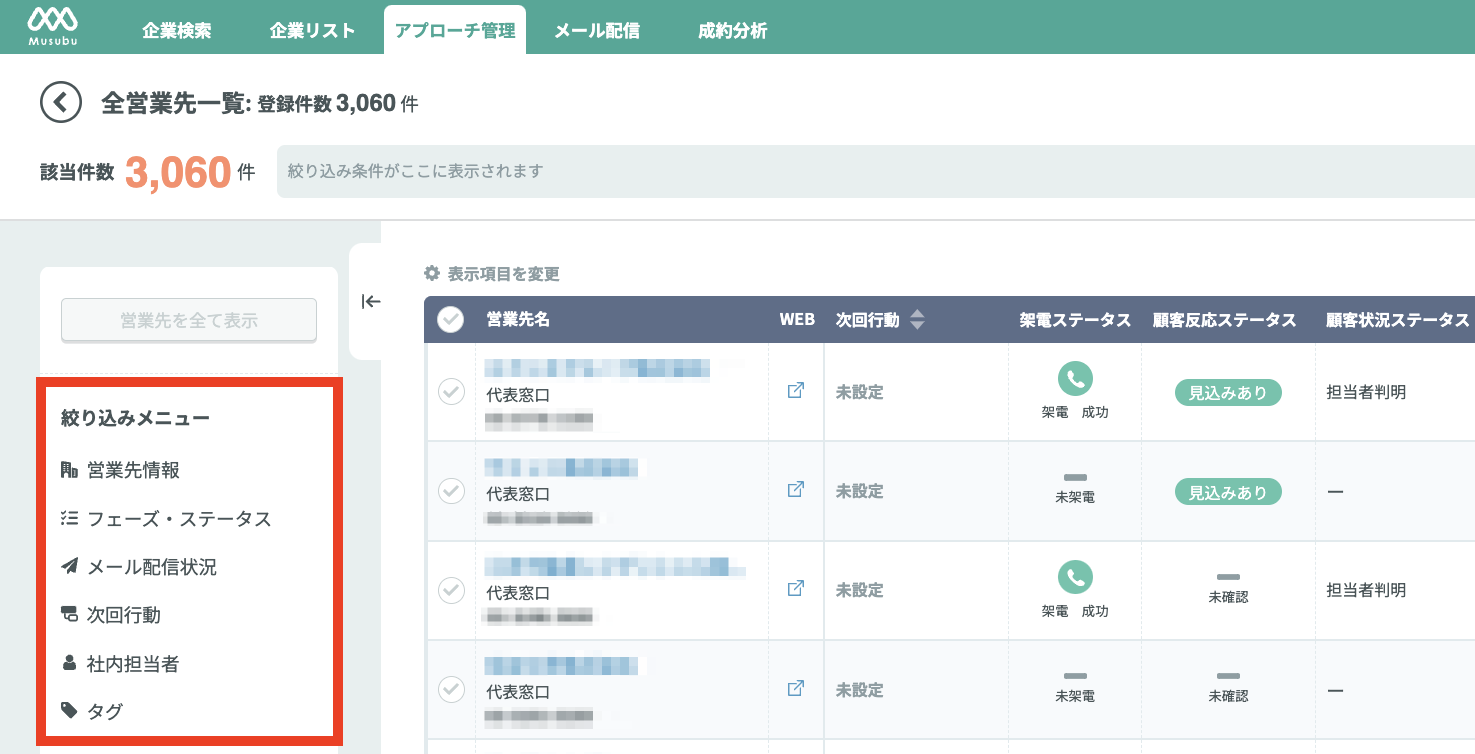Open WEB link in third row
This screenshot has height=754, width=1475.
tap(796, 589)
